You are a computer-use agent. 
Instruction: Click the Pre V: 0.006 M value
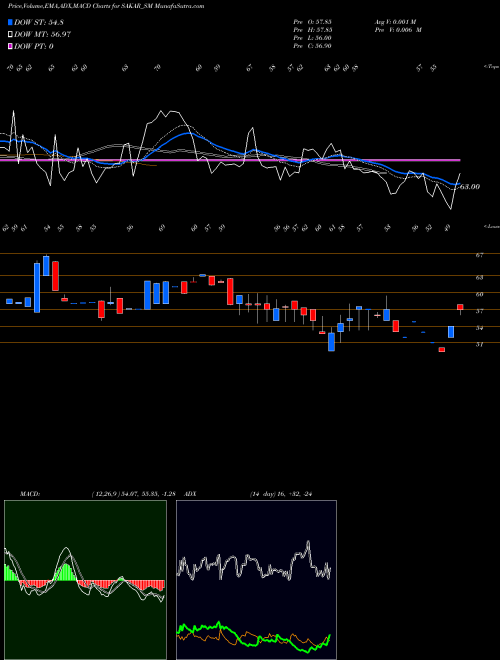(398, 30)
